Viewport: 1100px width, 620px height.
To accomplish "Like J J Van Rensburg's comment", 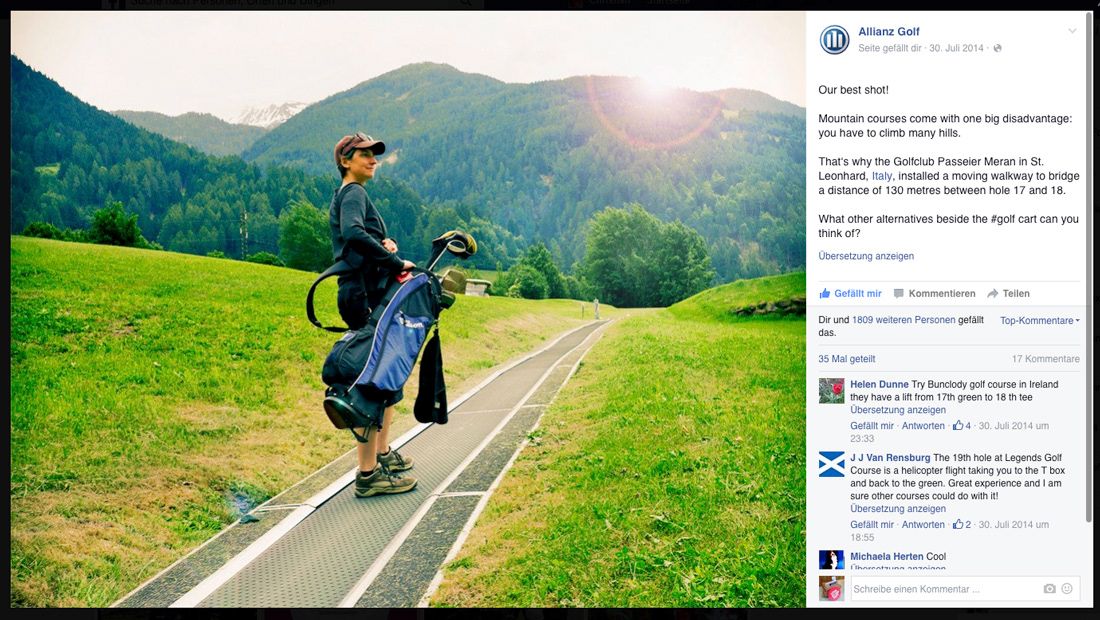I will 872,525.
